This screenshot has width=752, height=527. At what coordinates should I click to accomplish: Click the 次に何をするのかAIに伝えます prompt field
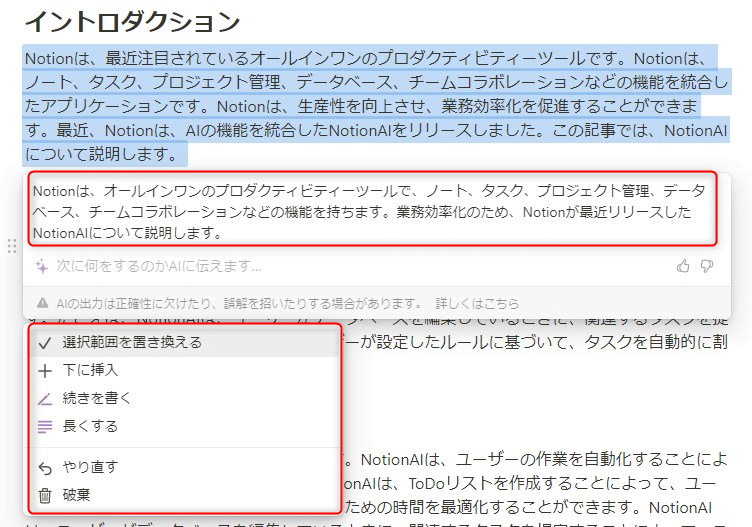[159, 266]
